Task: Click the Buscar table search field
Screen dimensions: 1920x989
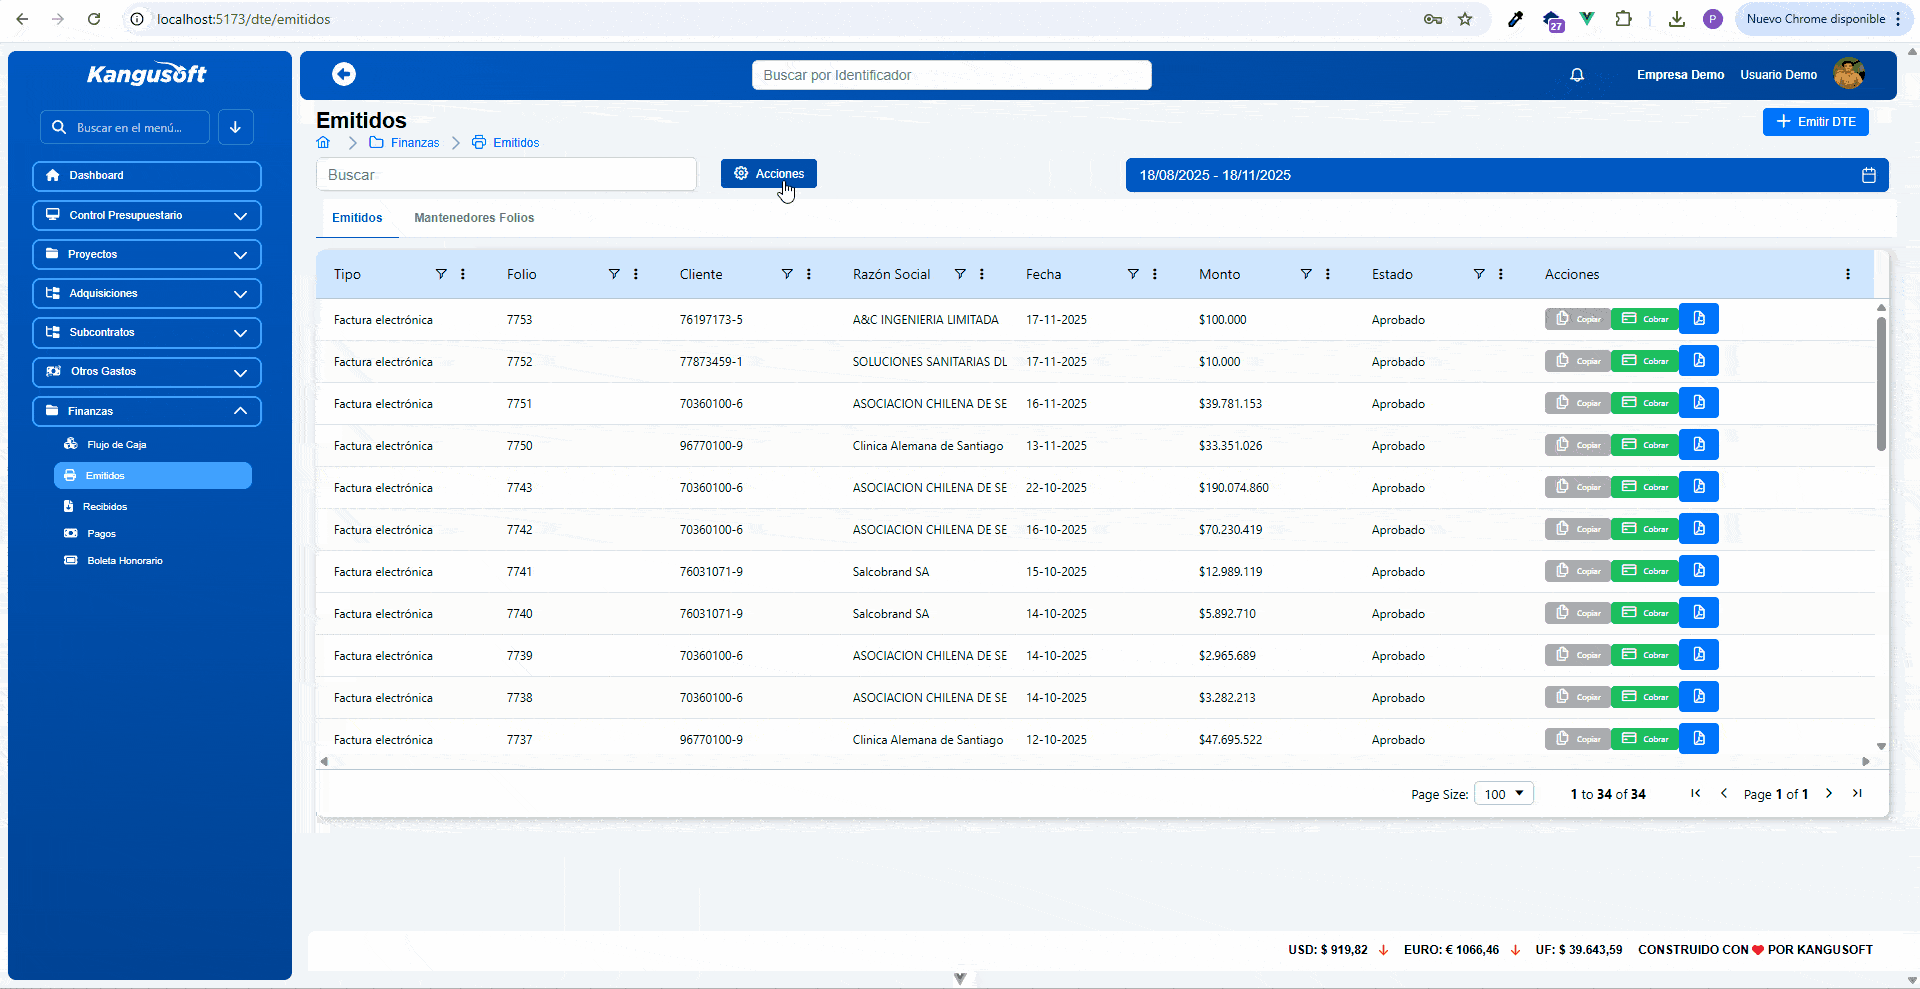Action: pyautogui.click(x=507, y=174)
